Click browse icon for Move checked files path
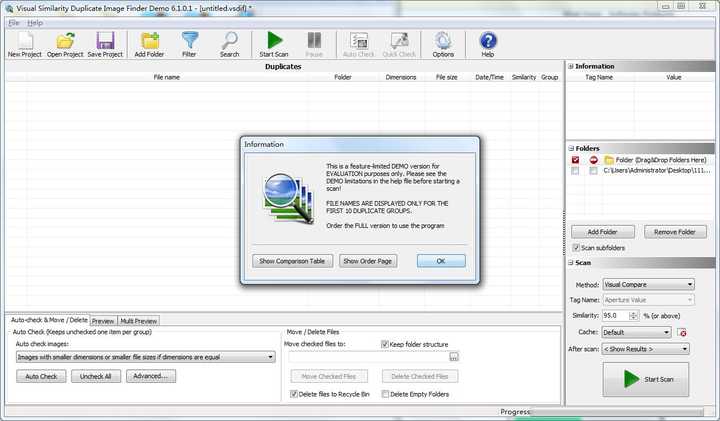This screenshot has width=720, height=421. (x=454, y=357)
